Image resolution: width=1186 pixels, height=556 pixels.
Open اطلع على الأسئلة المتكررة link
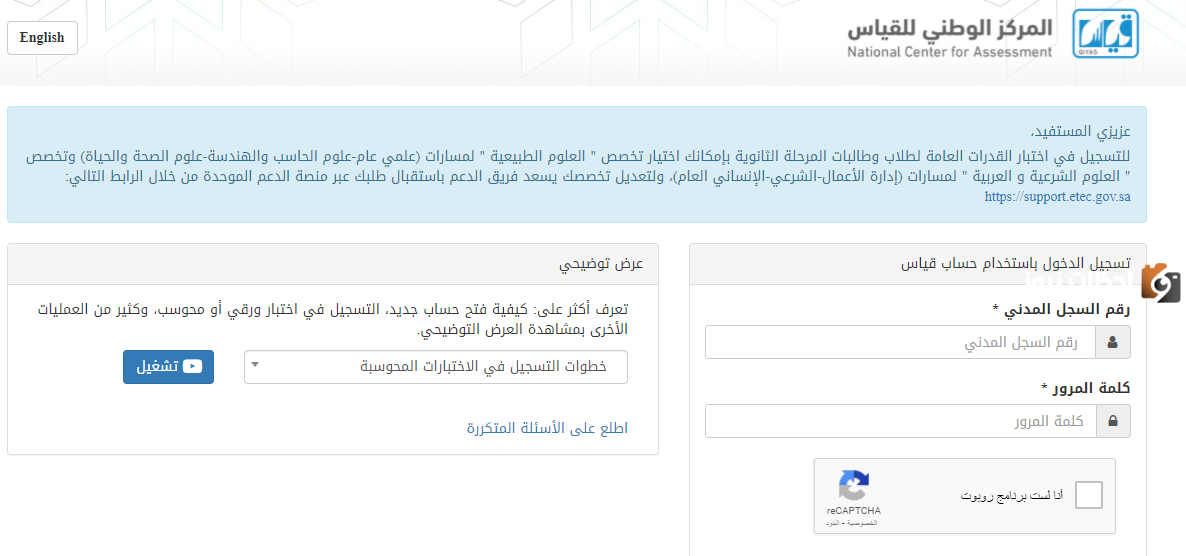[548, 428]
